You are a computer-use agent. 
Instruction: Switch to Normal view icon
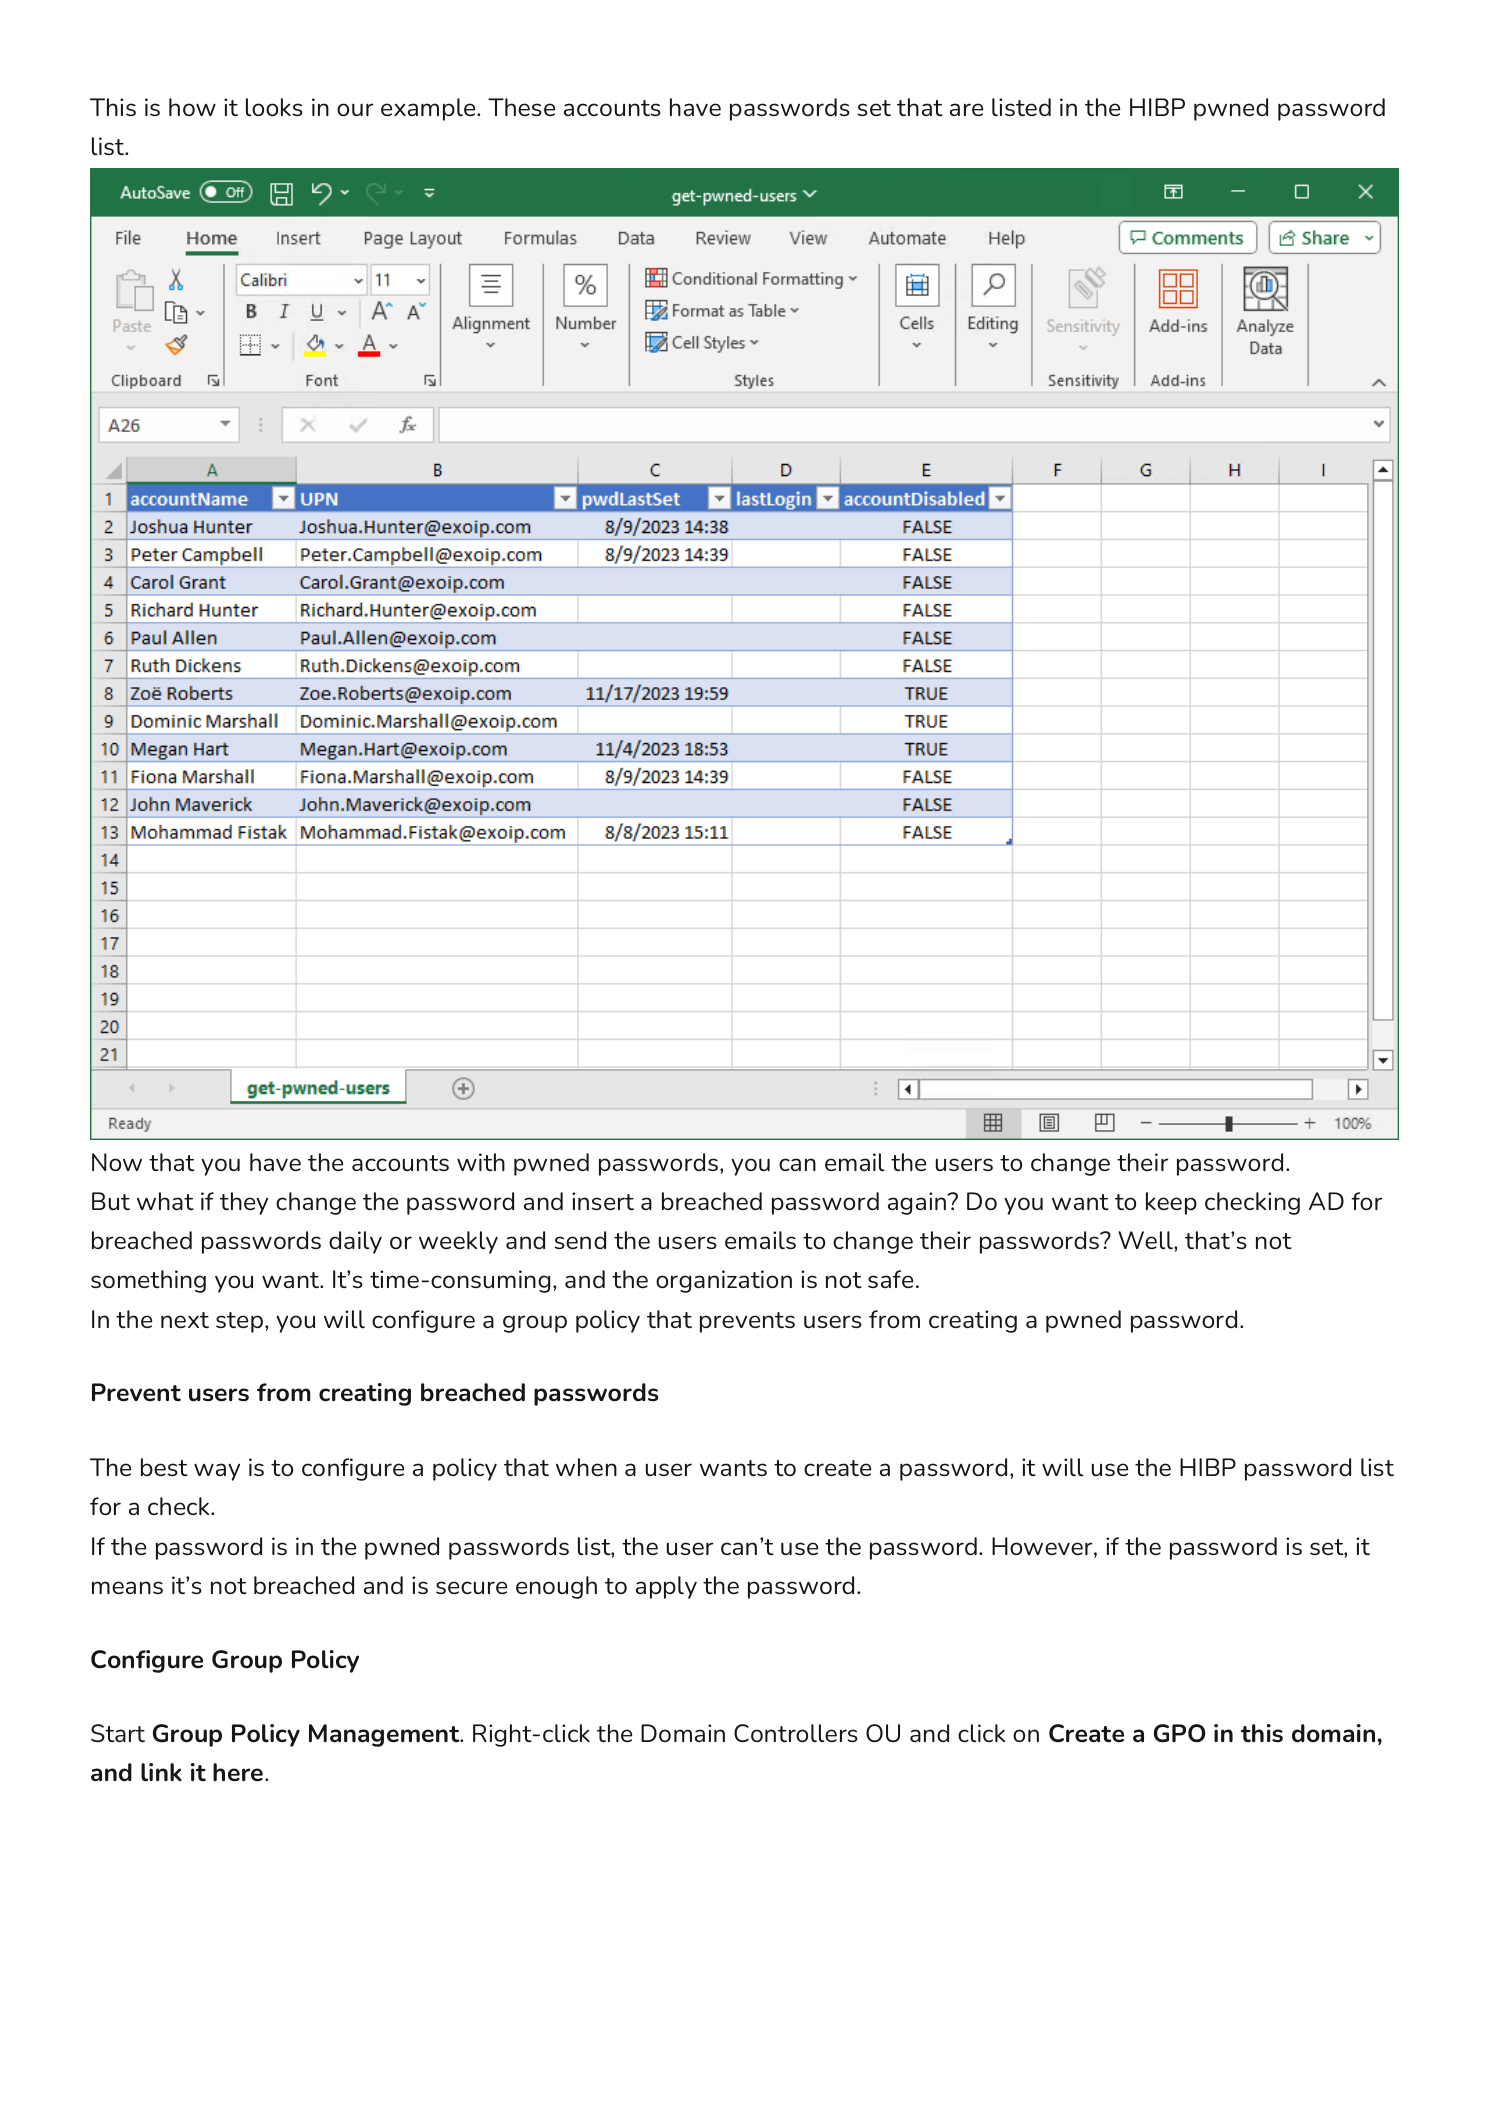[993, 1123]
